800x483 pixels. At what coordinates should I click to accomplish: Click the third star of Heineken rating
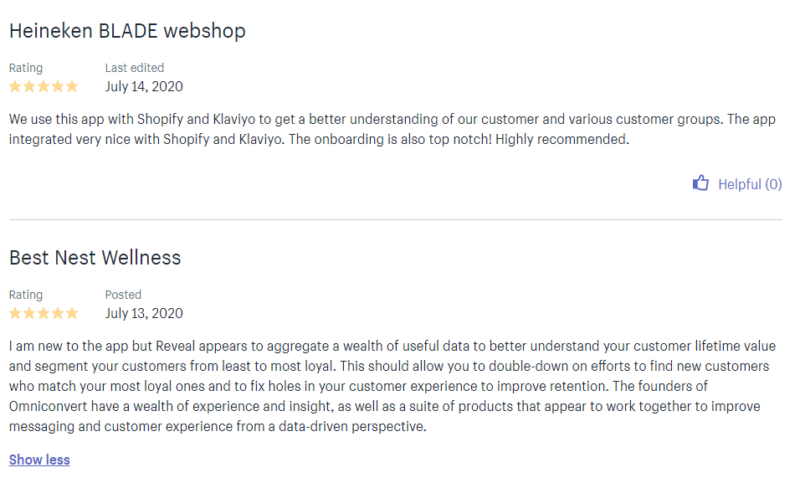click(44, 86)
